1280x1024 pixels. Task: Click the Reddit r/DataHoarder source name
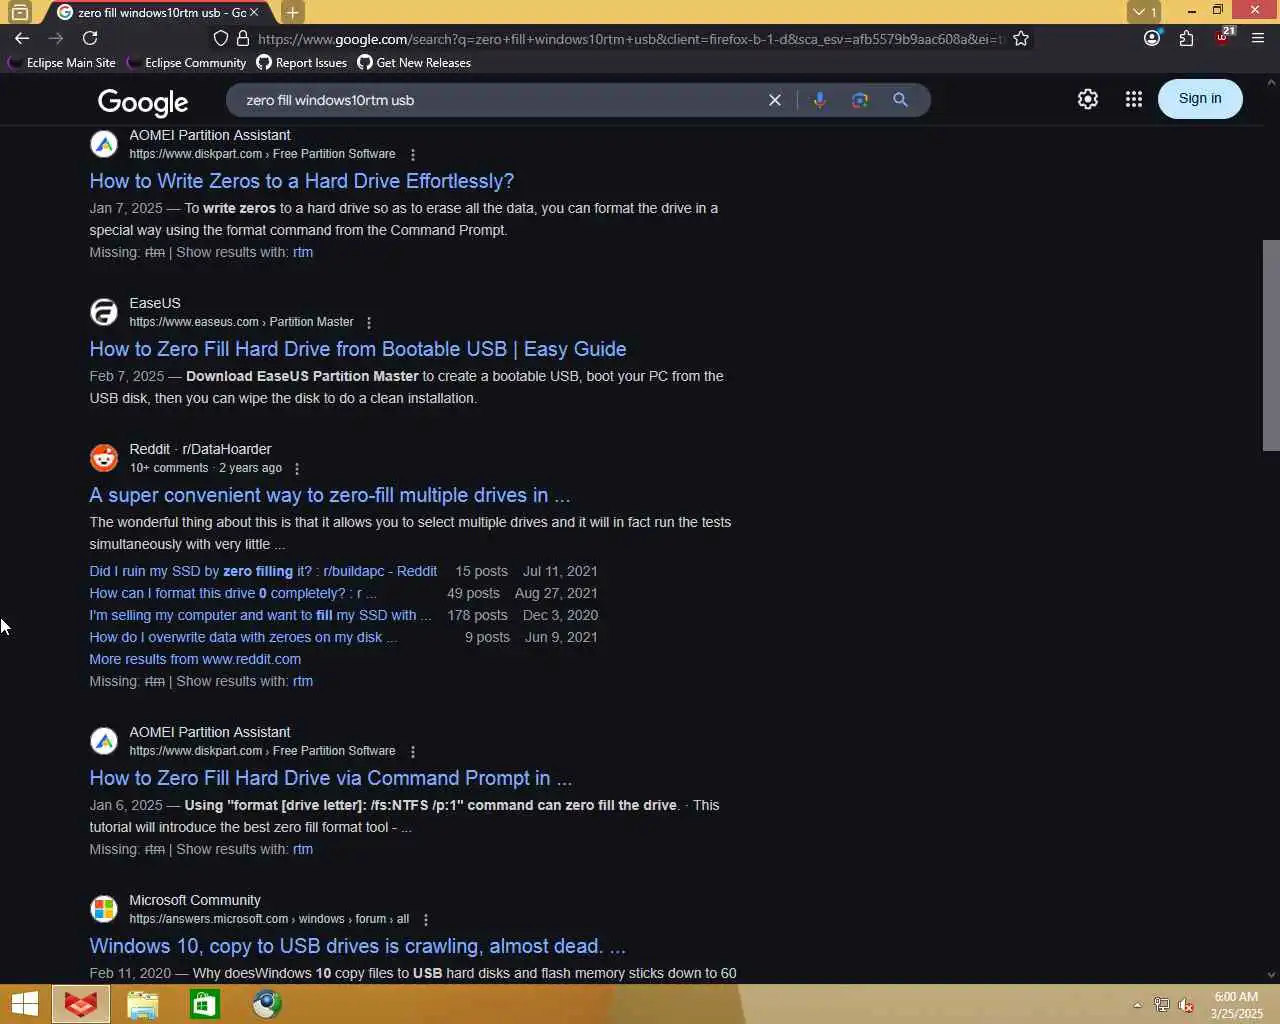pos(200,449)
